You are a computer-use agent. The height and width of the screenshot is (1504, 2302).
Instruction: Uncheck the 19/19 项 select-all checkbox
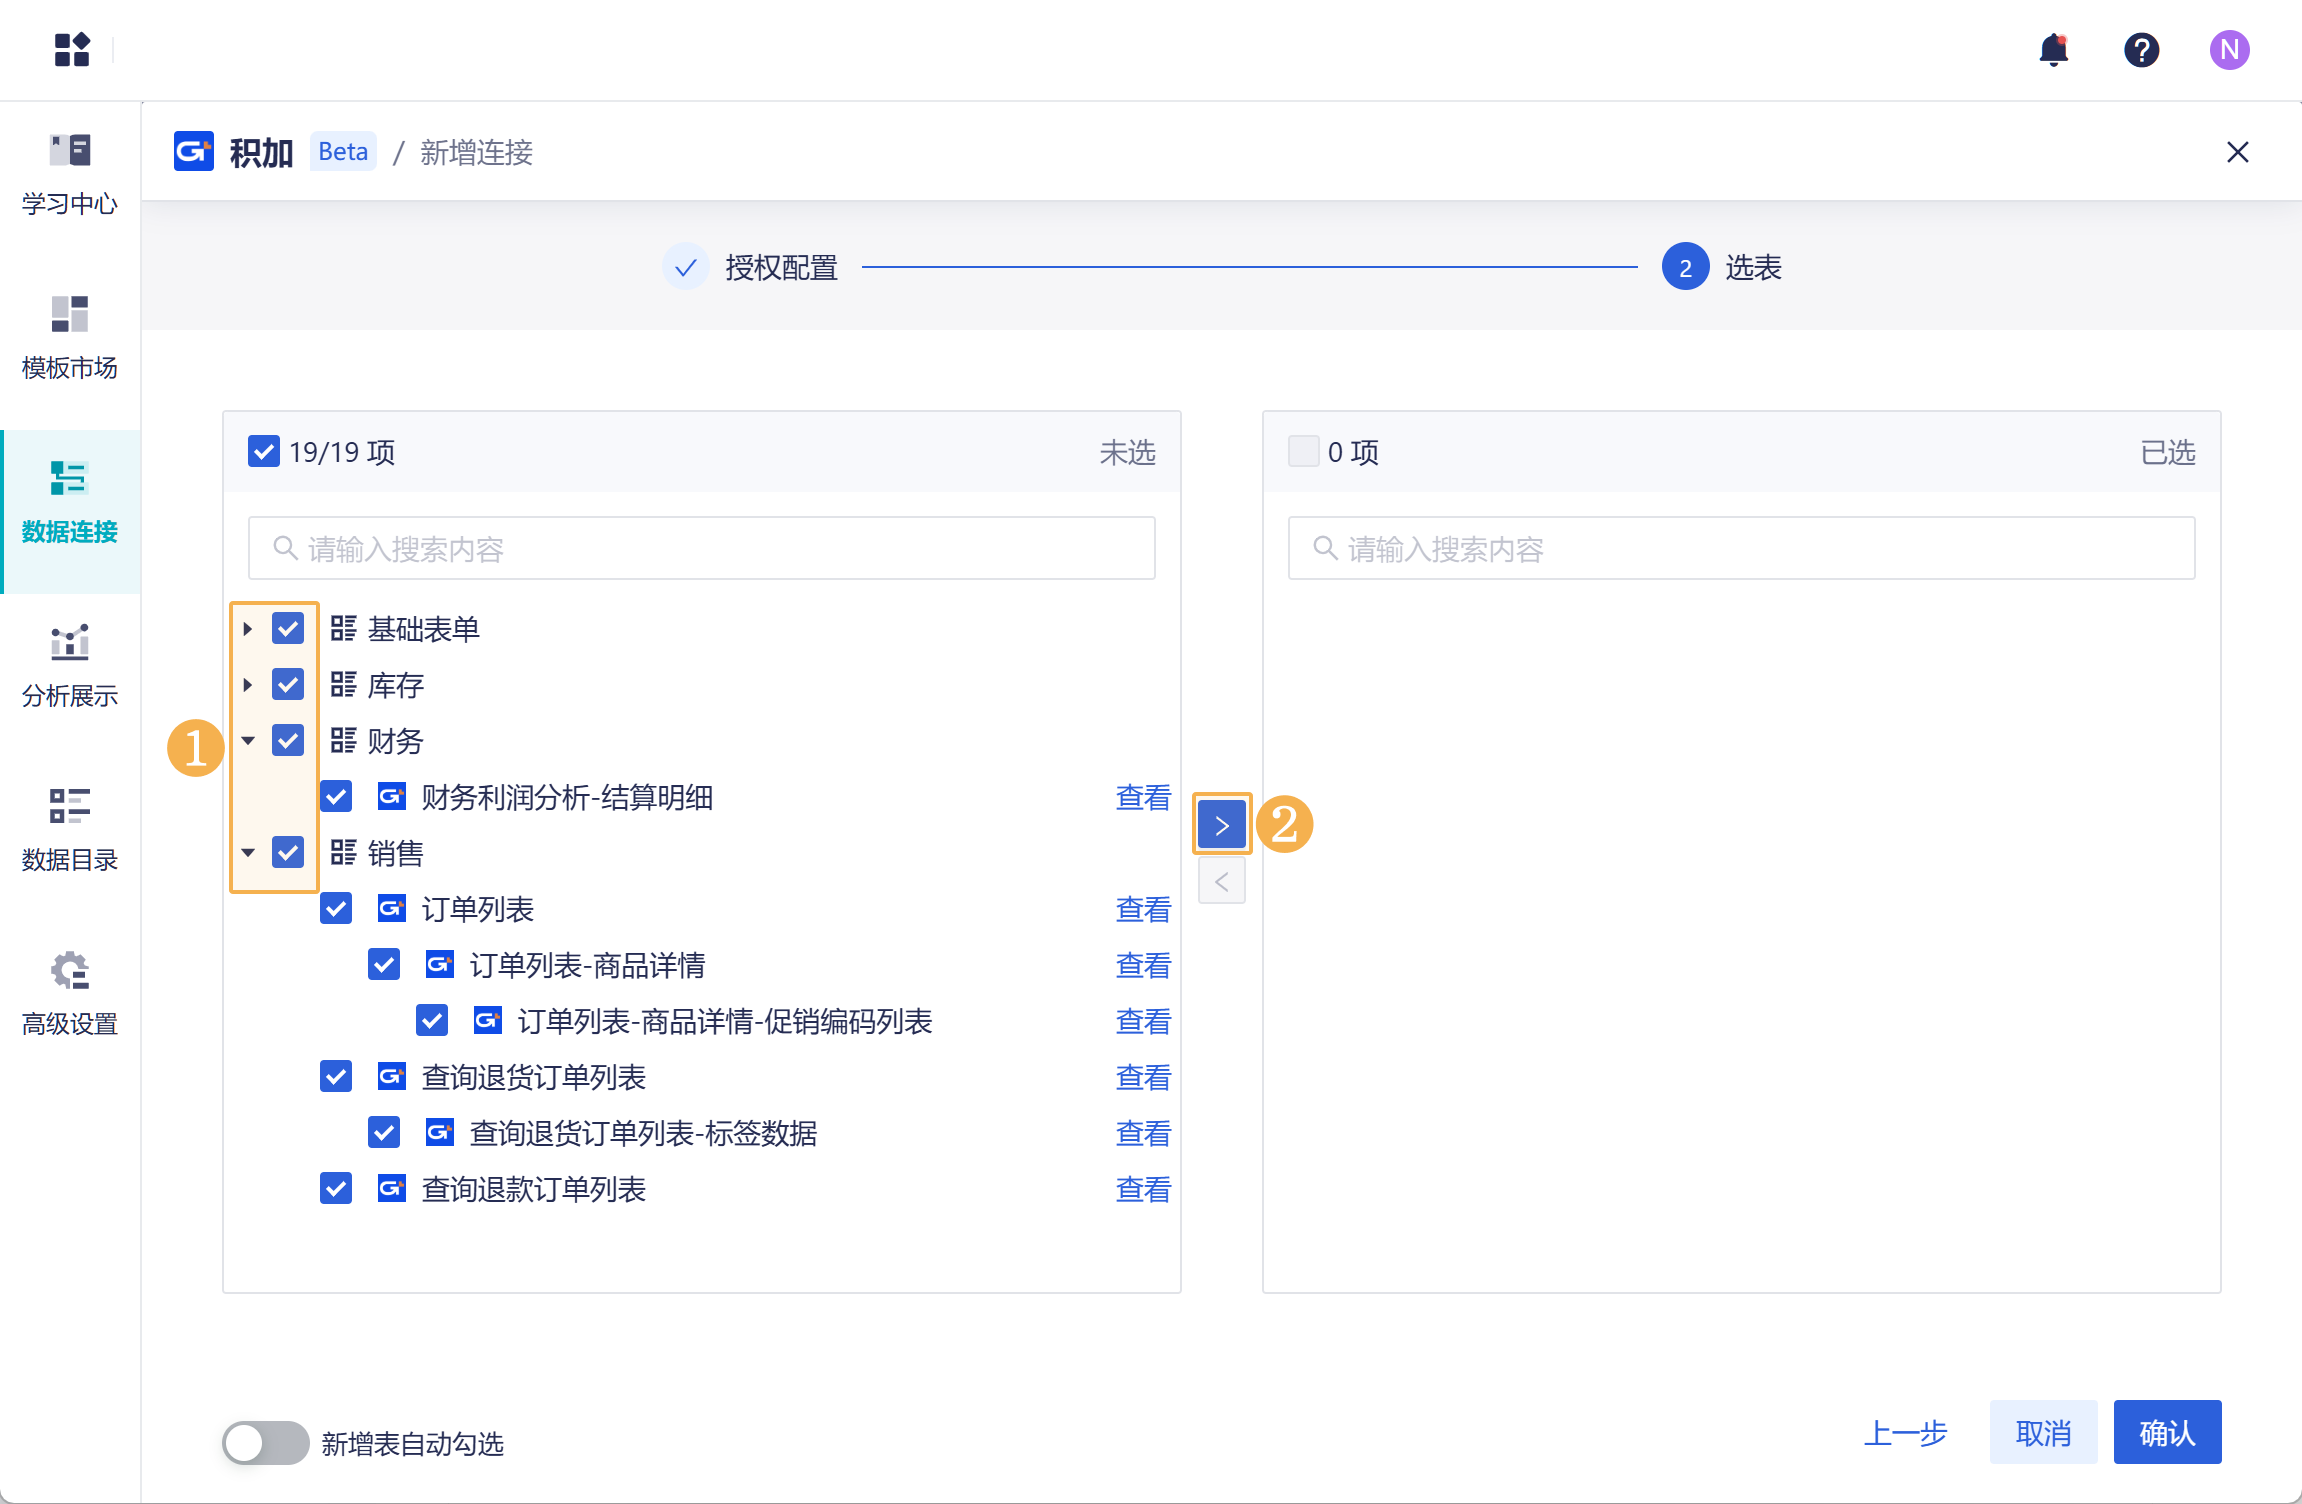[264, 452]
